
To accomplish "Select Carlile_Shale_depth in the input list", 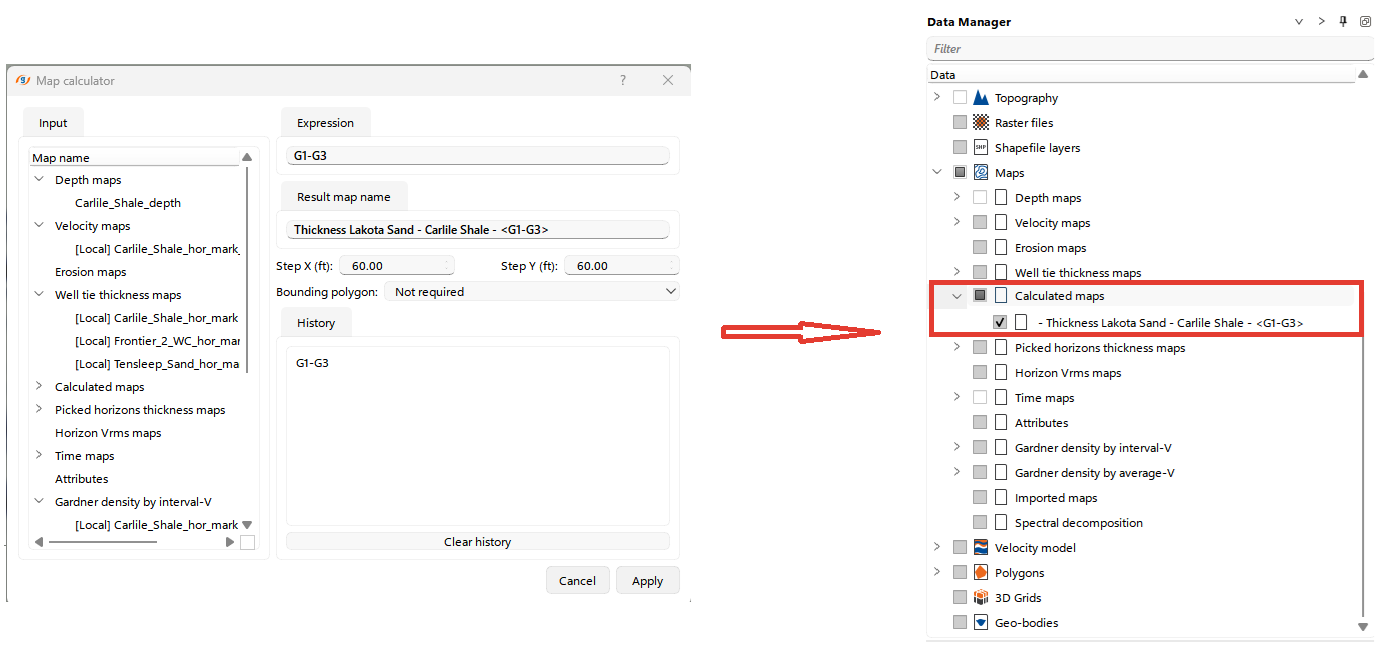I will [128, 203].
